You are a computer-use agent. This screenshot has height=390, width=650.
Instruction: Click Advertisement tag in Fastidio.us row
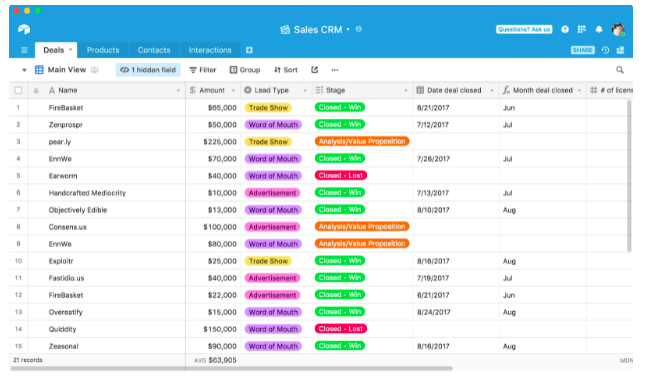click(273, 278)
